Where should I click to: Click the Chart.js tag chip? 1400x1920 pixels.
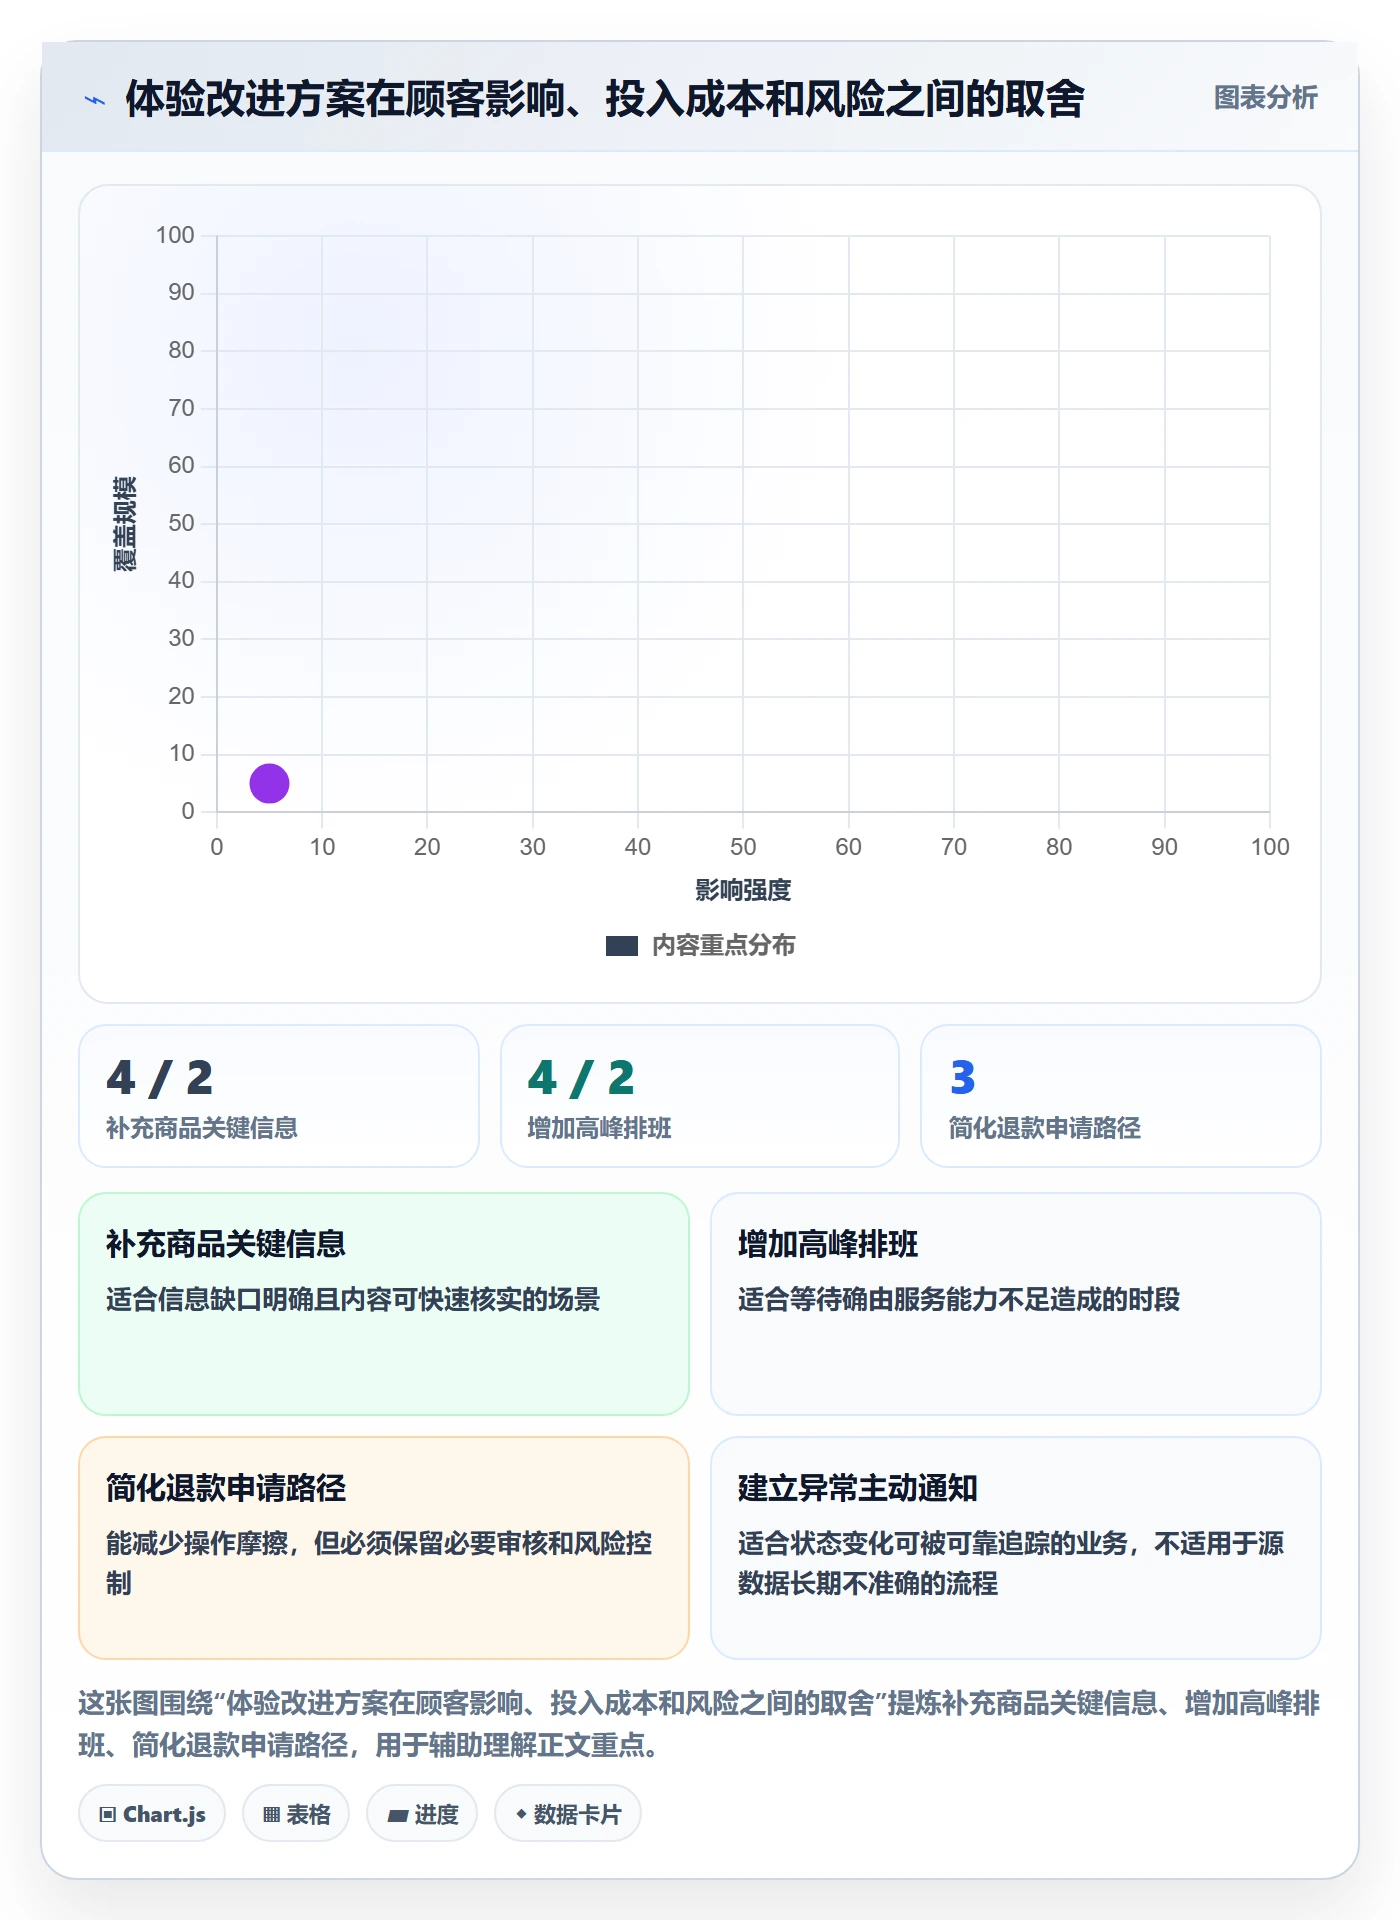152,1814
